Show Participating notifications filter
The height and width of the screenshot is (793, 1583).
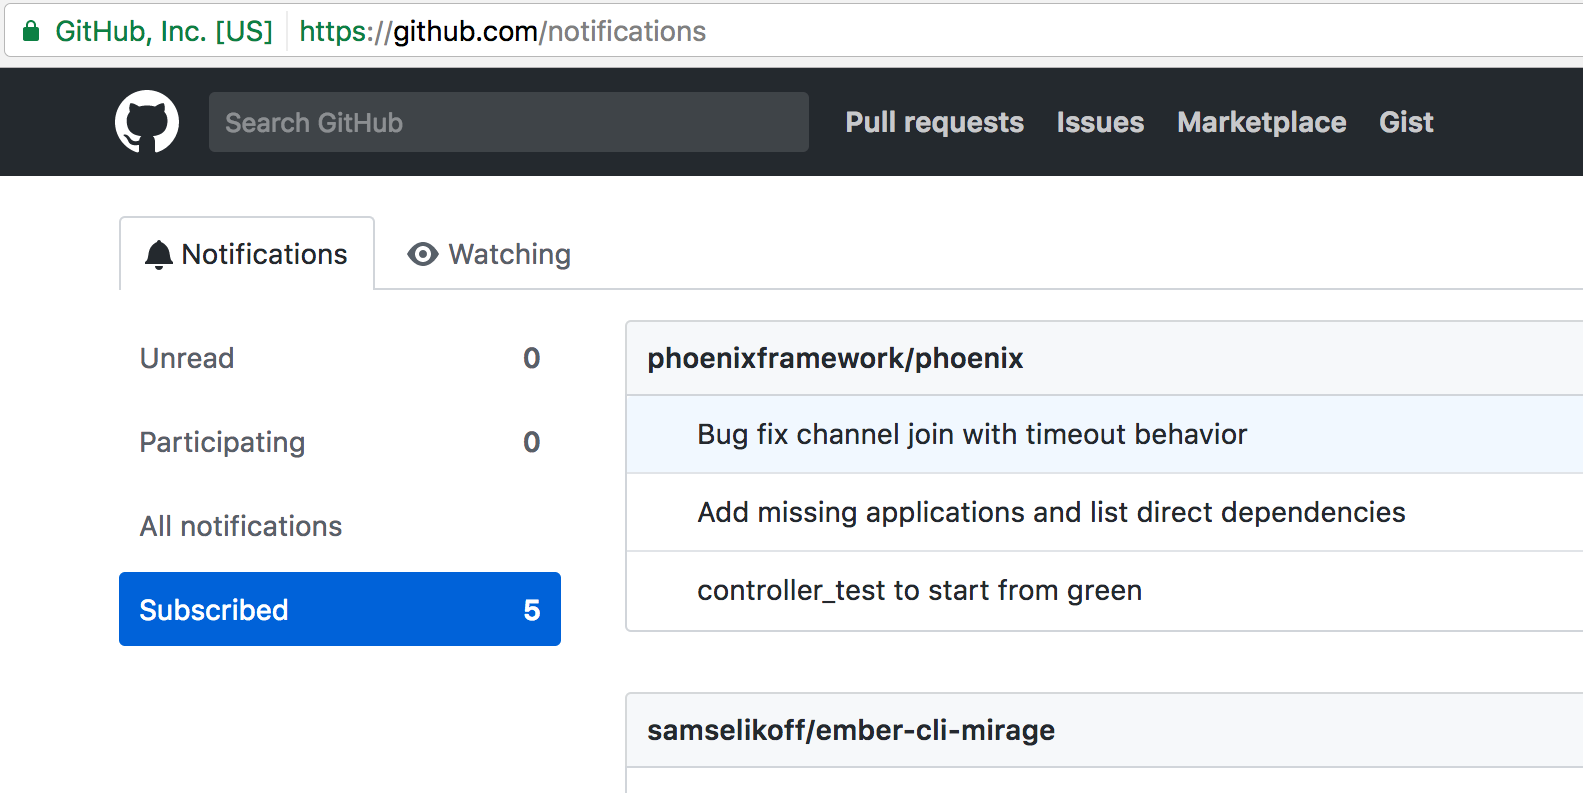[x=340, y=442]
